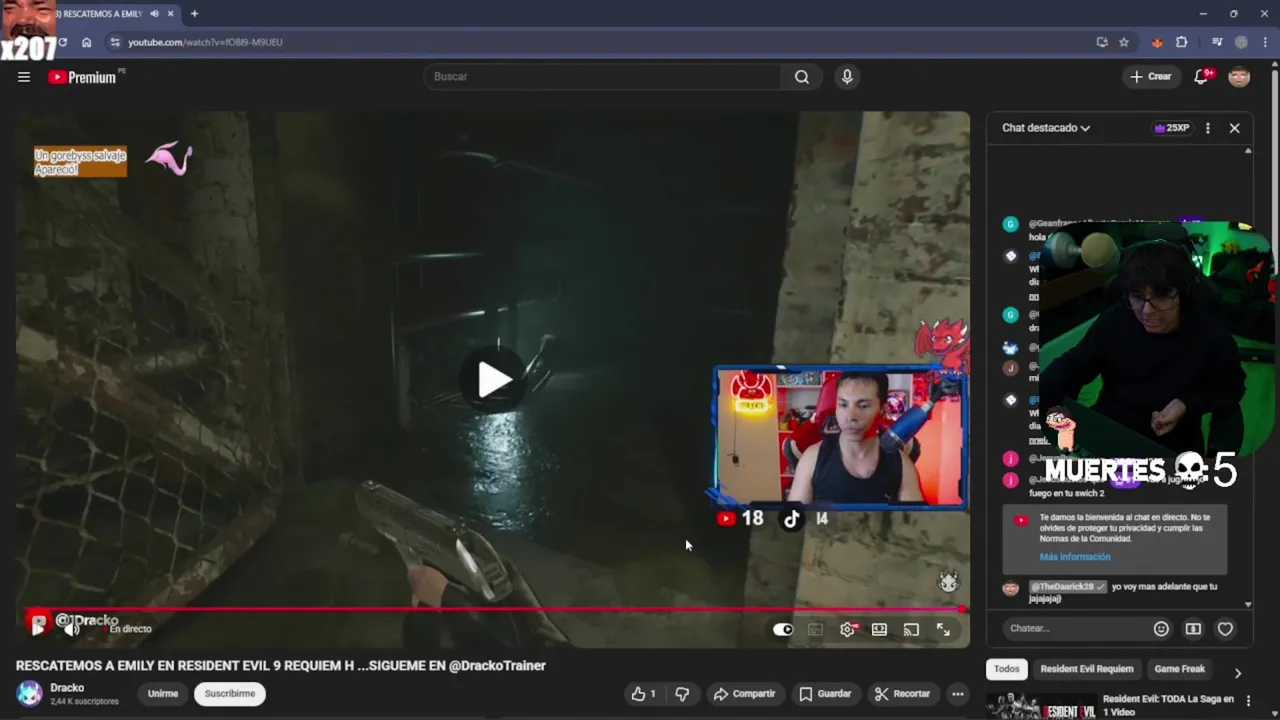Click the video title RESCATEMOS A EMILY text

[x=281, y=666]
